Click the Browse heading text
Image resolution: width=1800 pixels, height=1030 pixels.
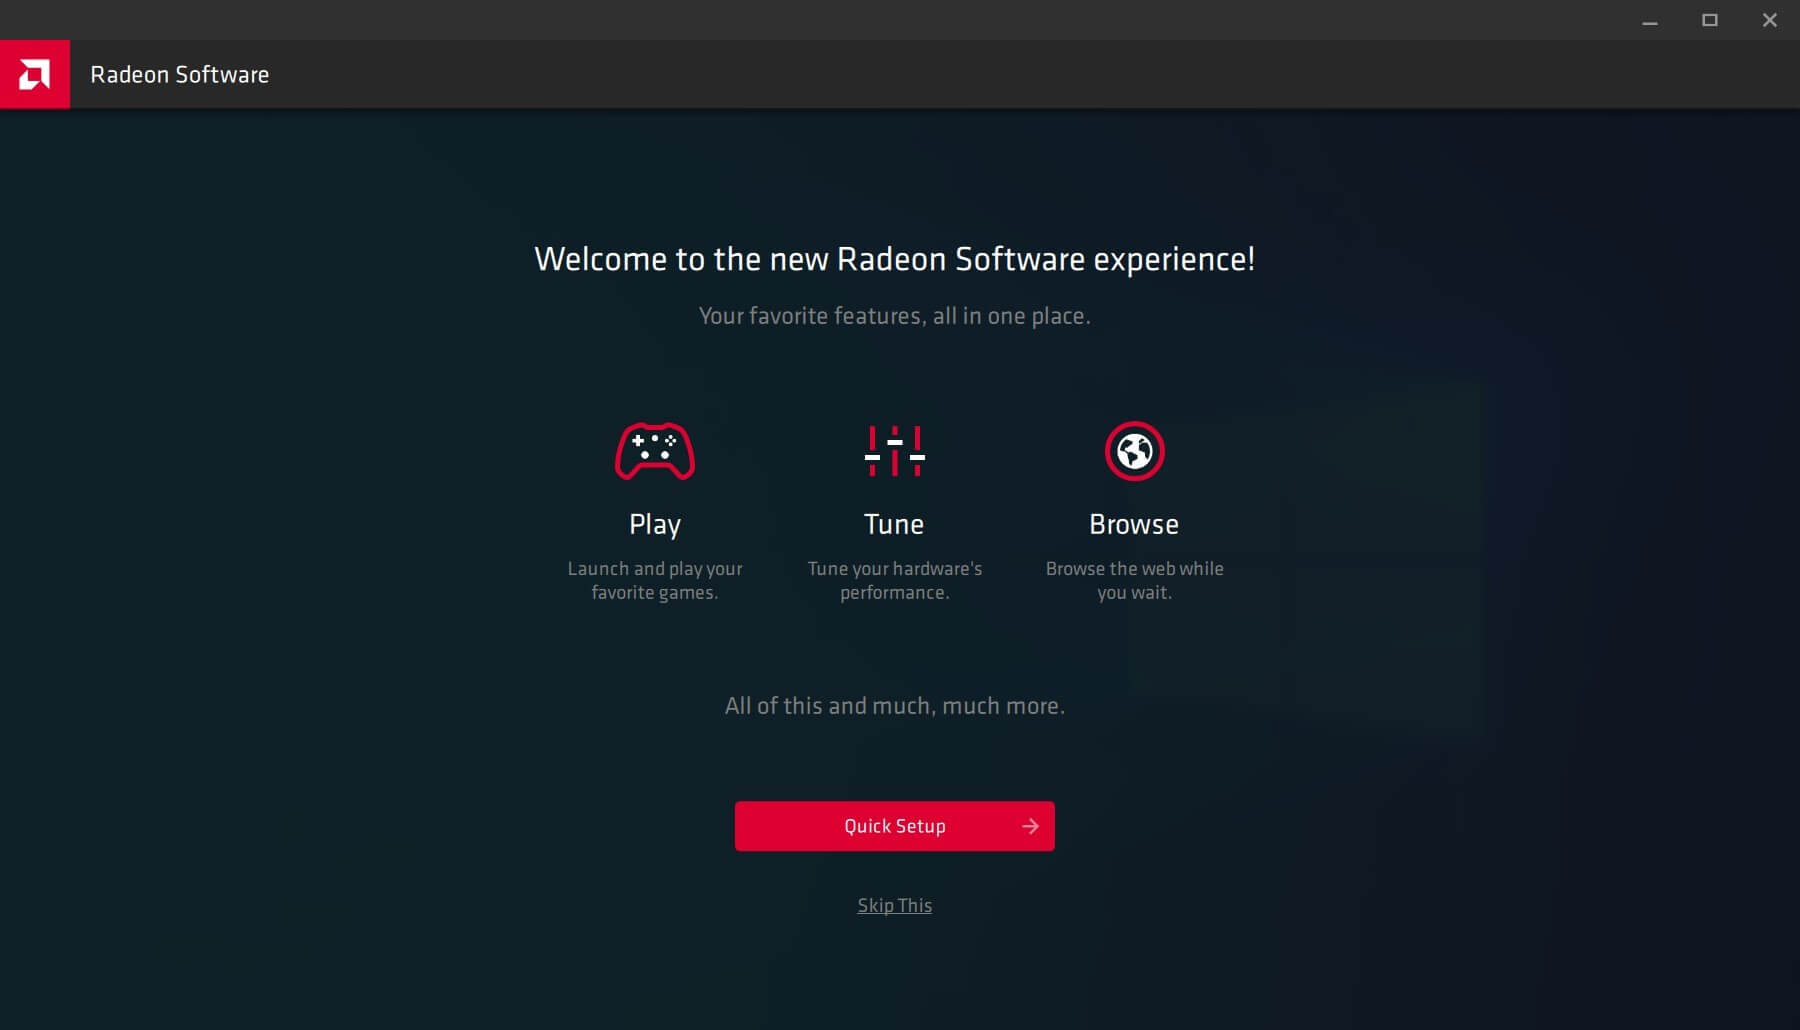[1134, 524]
